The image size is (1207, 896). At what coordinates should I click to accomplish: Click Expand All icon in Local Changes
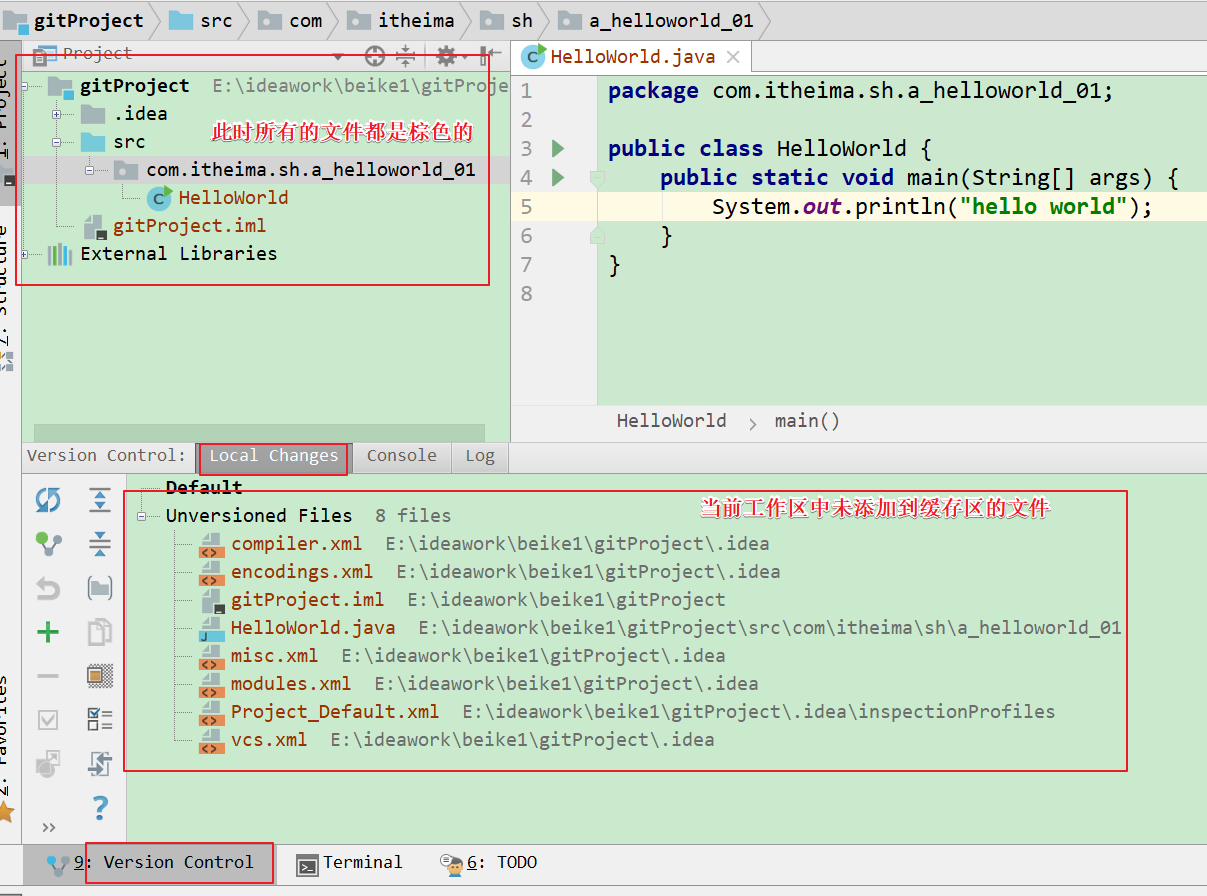[x=100, y=500]
